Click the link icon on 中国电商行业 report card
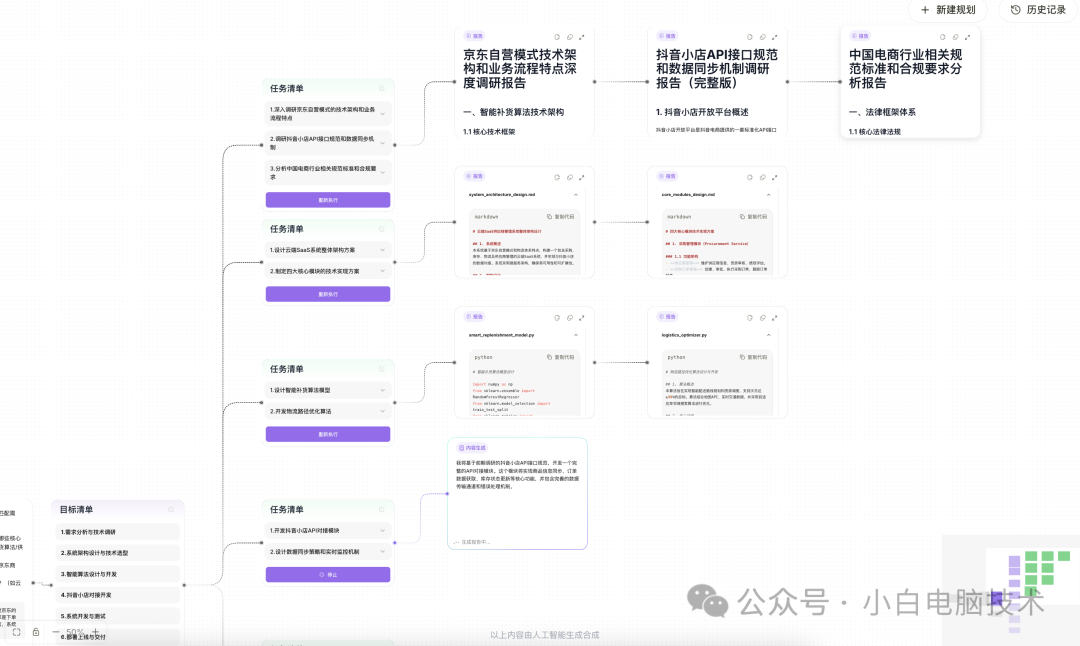The width and height of the screenshot is (1080, 646). 955,37
